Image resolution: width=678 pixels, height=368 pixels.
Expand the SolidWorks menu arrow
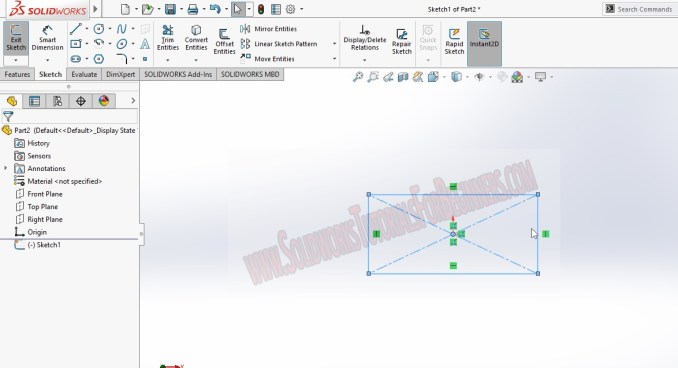tap(95, 9)
